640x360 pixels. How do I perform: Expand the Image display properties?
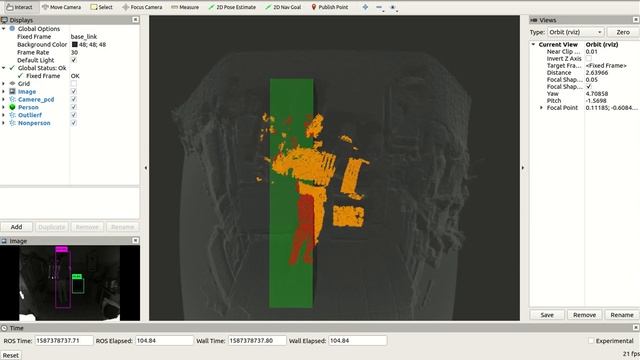coord(4,91)
